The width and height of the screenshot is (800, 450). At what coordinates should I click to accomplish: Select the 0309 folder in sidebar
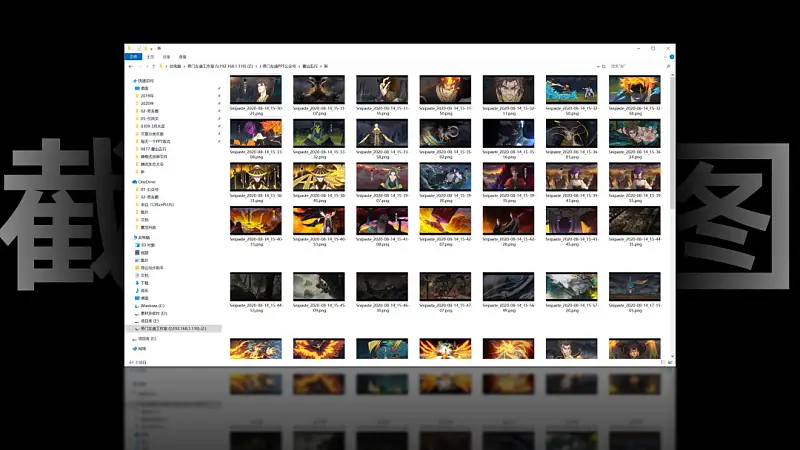150,126
